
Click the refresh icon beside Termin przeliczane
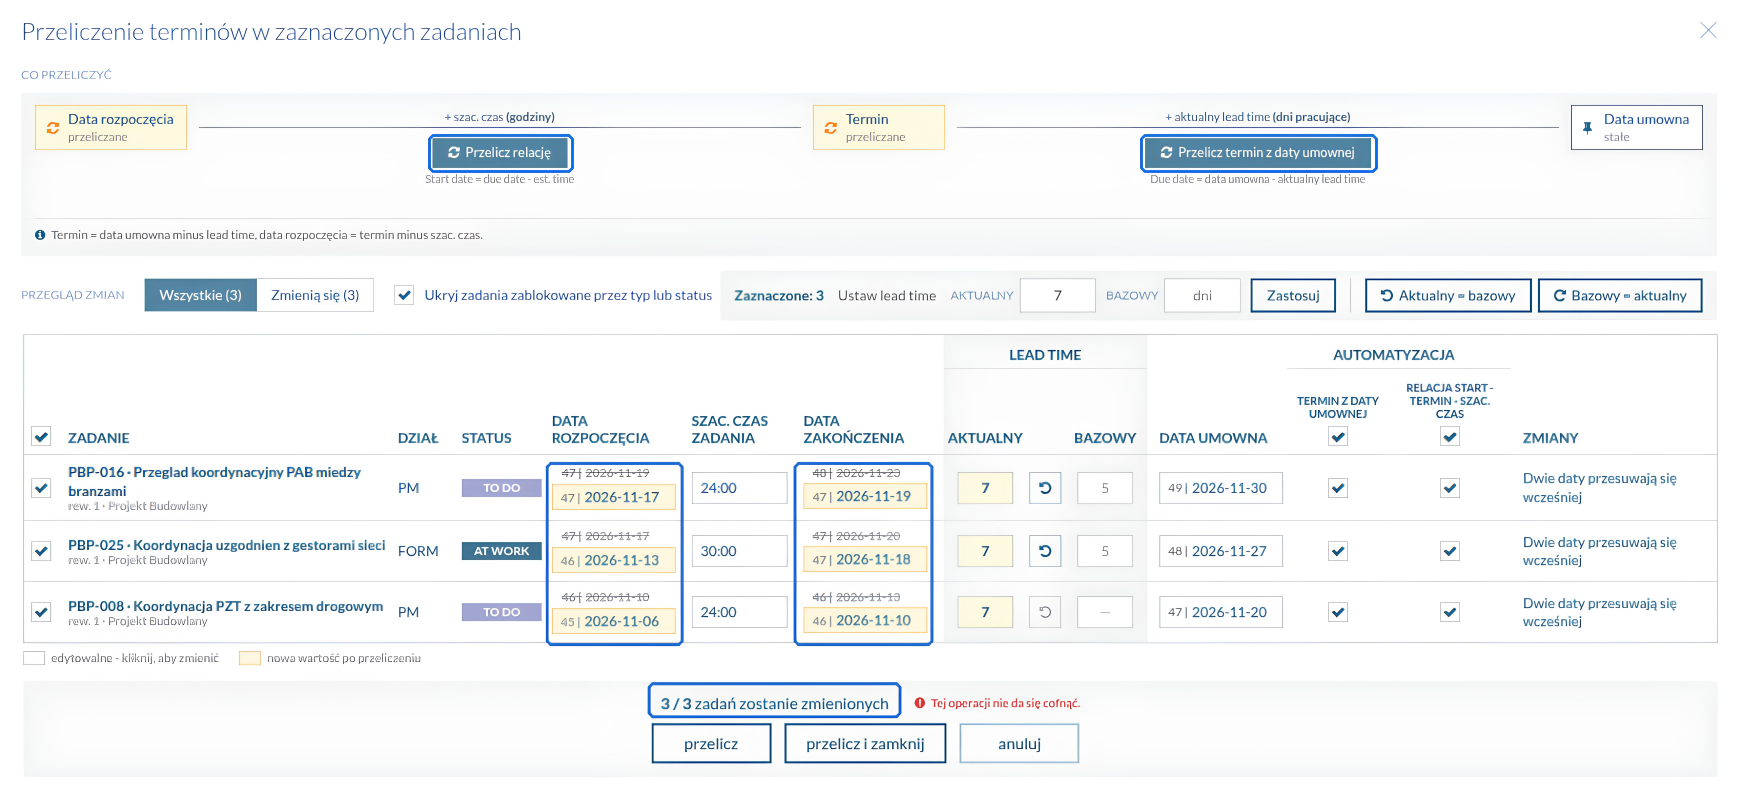click(x=831, y=128)
